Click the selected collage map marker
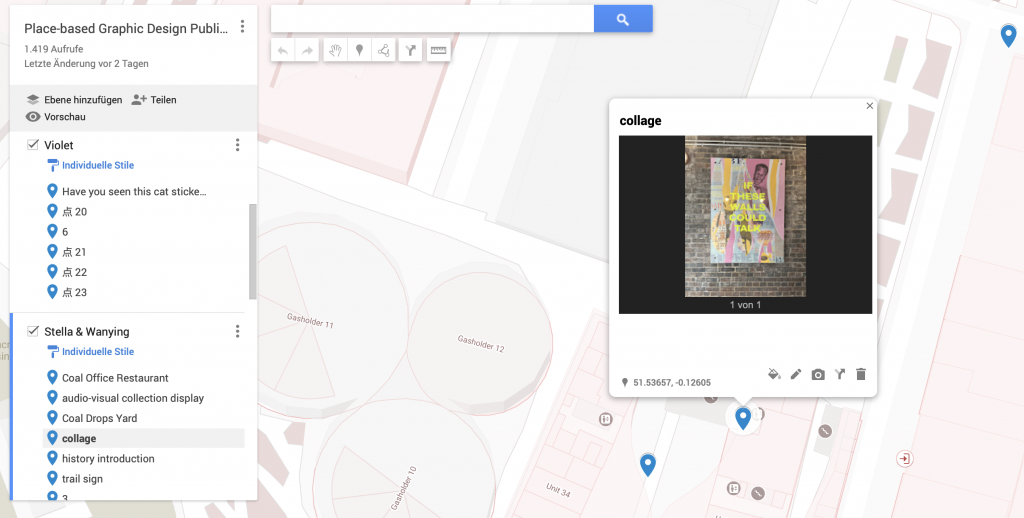This screenshot has width=1024, height=518. click(x=743, y=418)
